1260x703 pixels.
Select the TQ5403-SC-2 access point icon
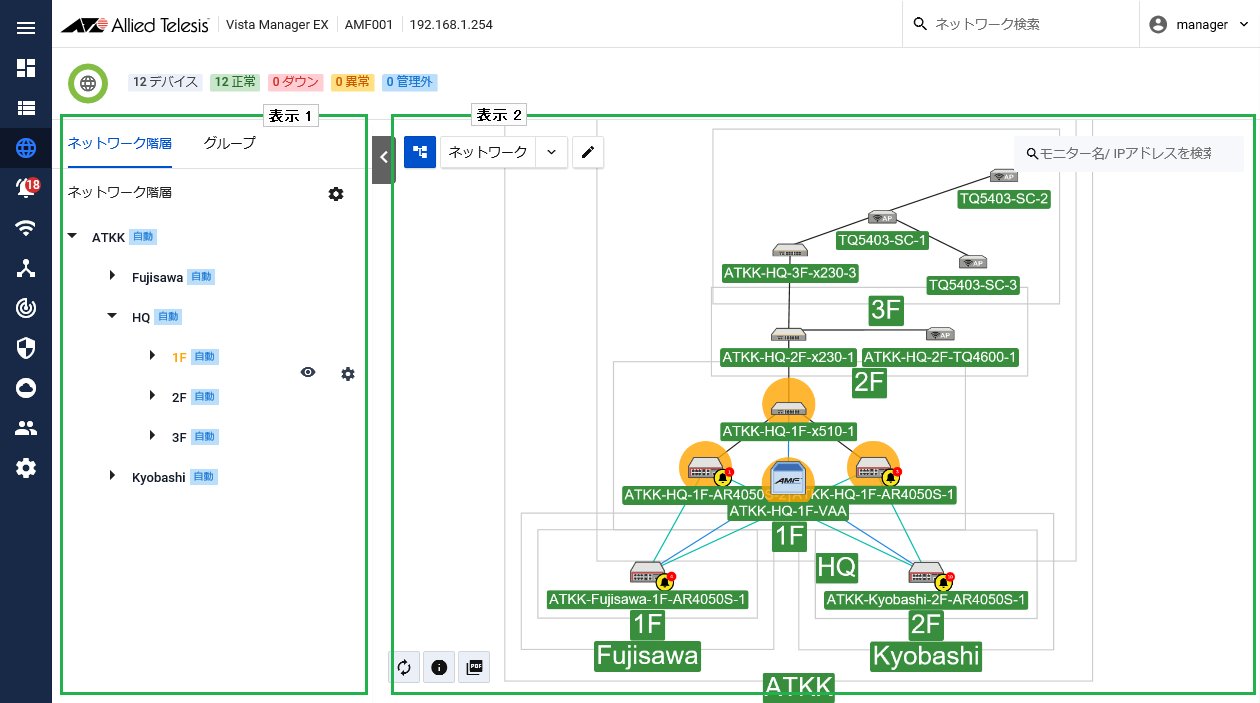coord(1004,176)
